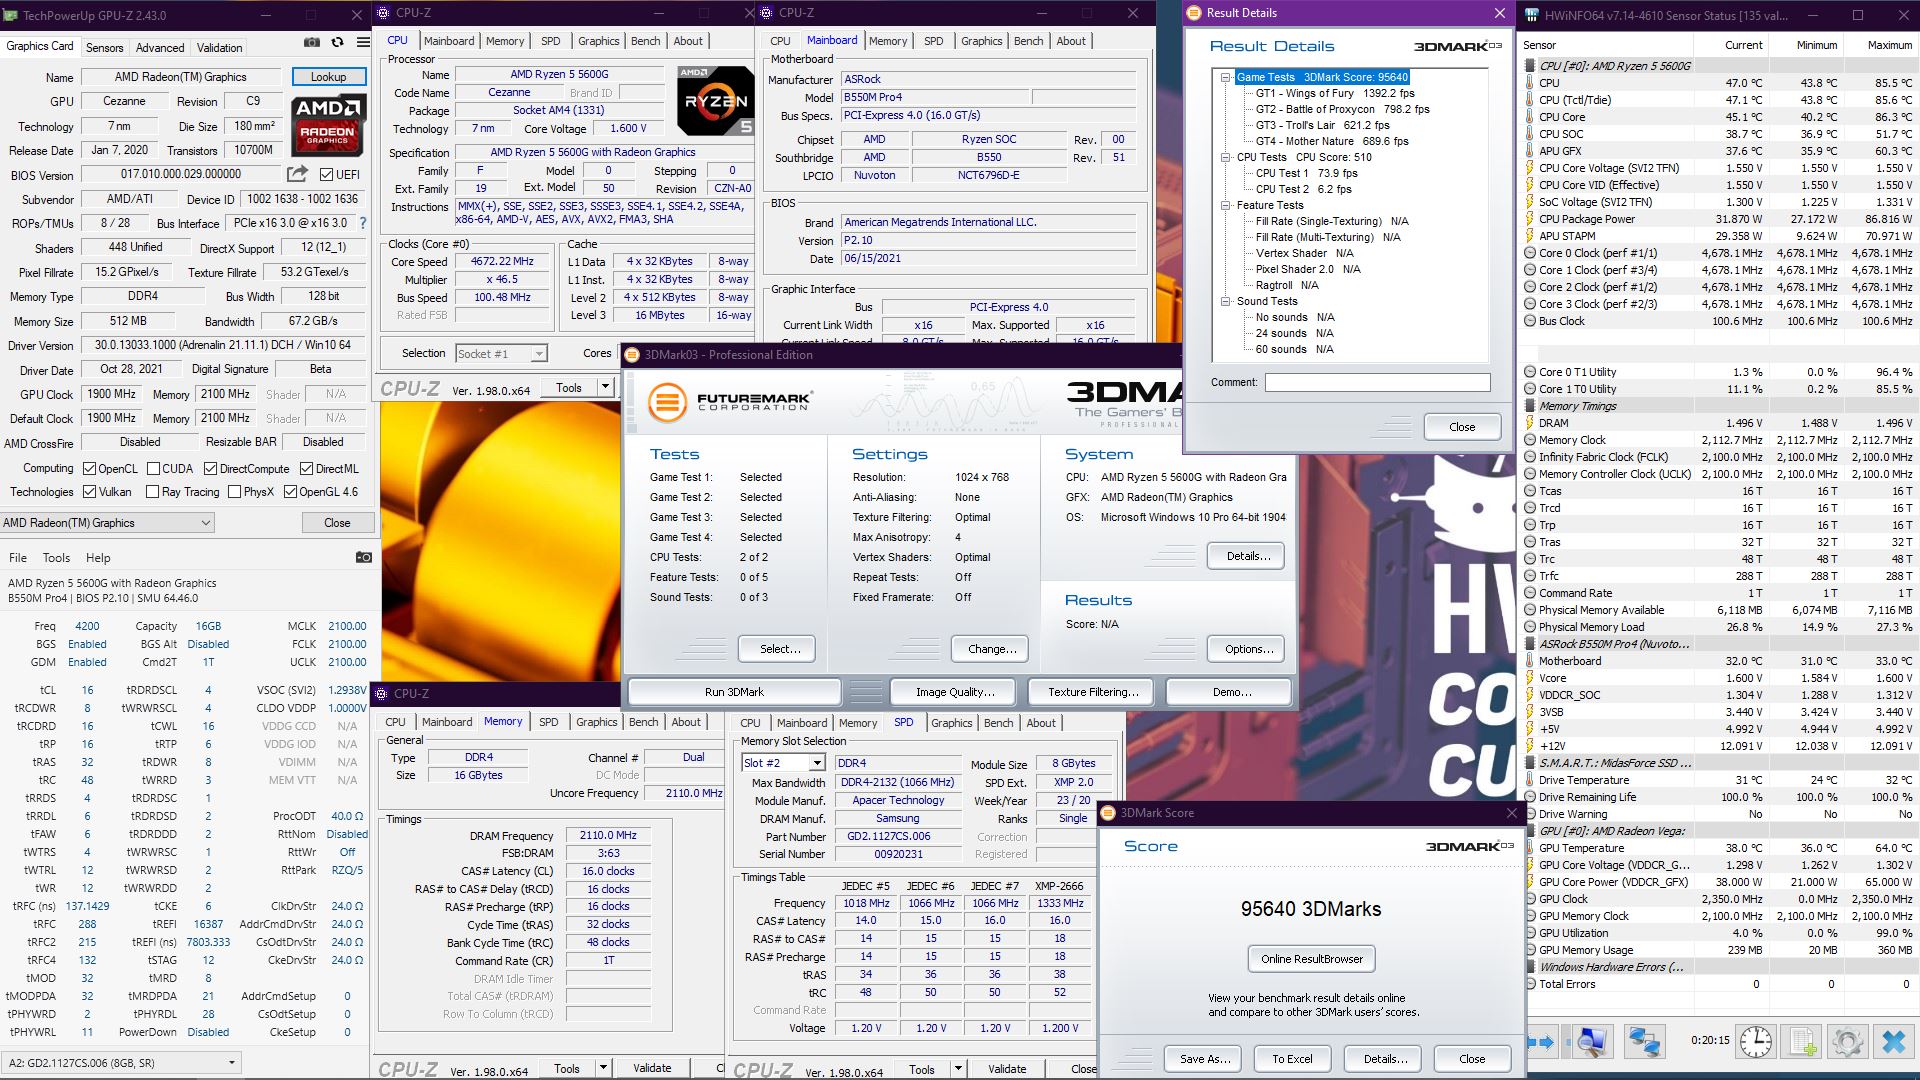Toggle the CUDA checkbox
Image resolution: width=1920 pixels, height=1080 pixels.
[153, 468]
